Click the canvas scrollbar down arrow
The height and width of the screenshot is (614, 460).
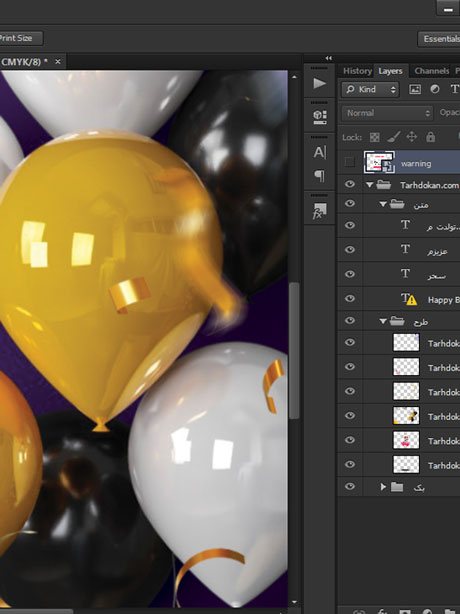pos(294,602)
